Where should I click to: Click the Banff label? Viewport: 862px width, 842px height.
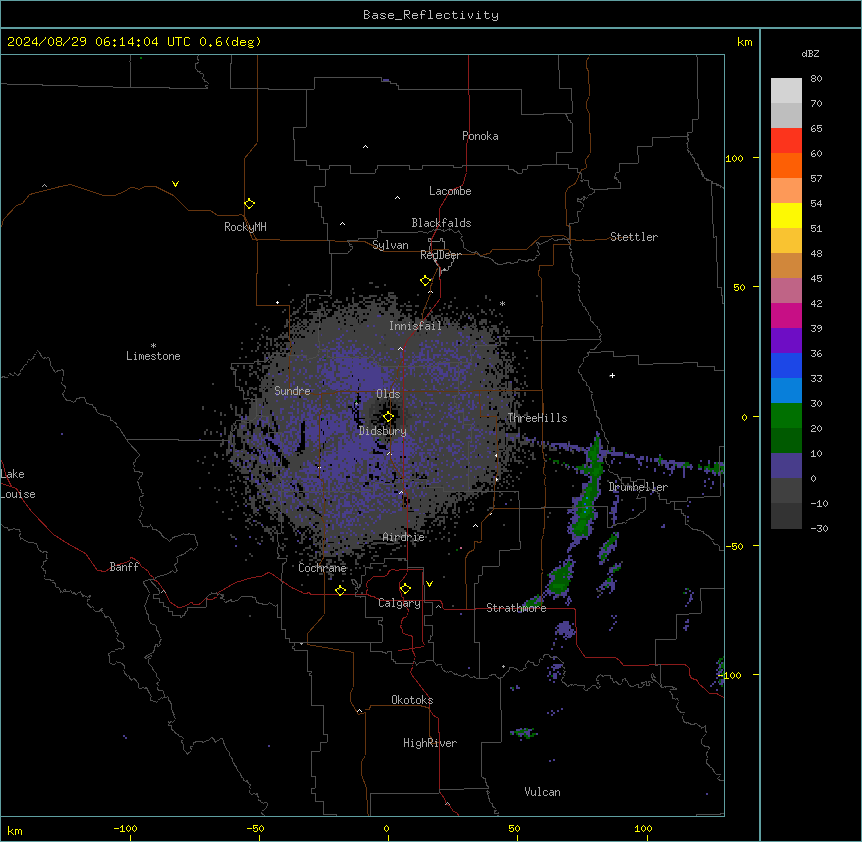point(124,567)
